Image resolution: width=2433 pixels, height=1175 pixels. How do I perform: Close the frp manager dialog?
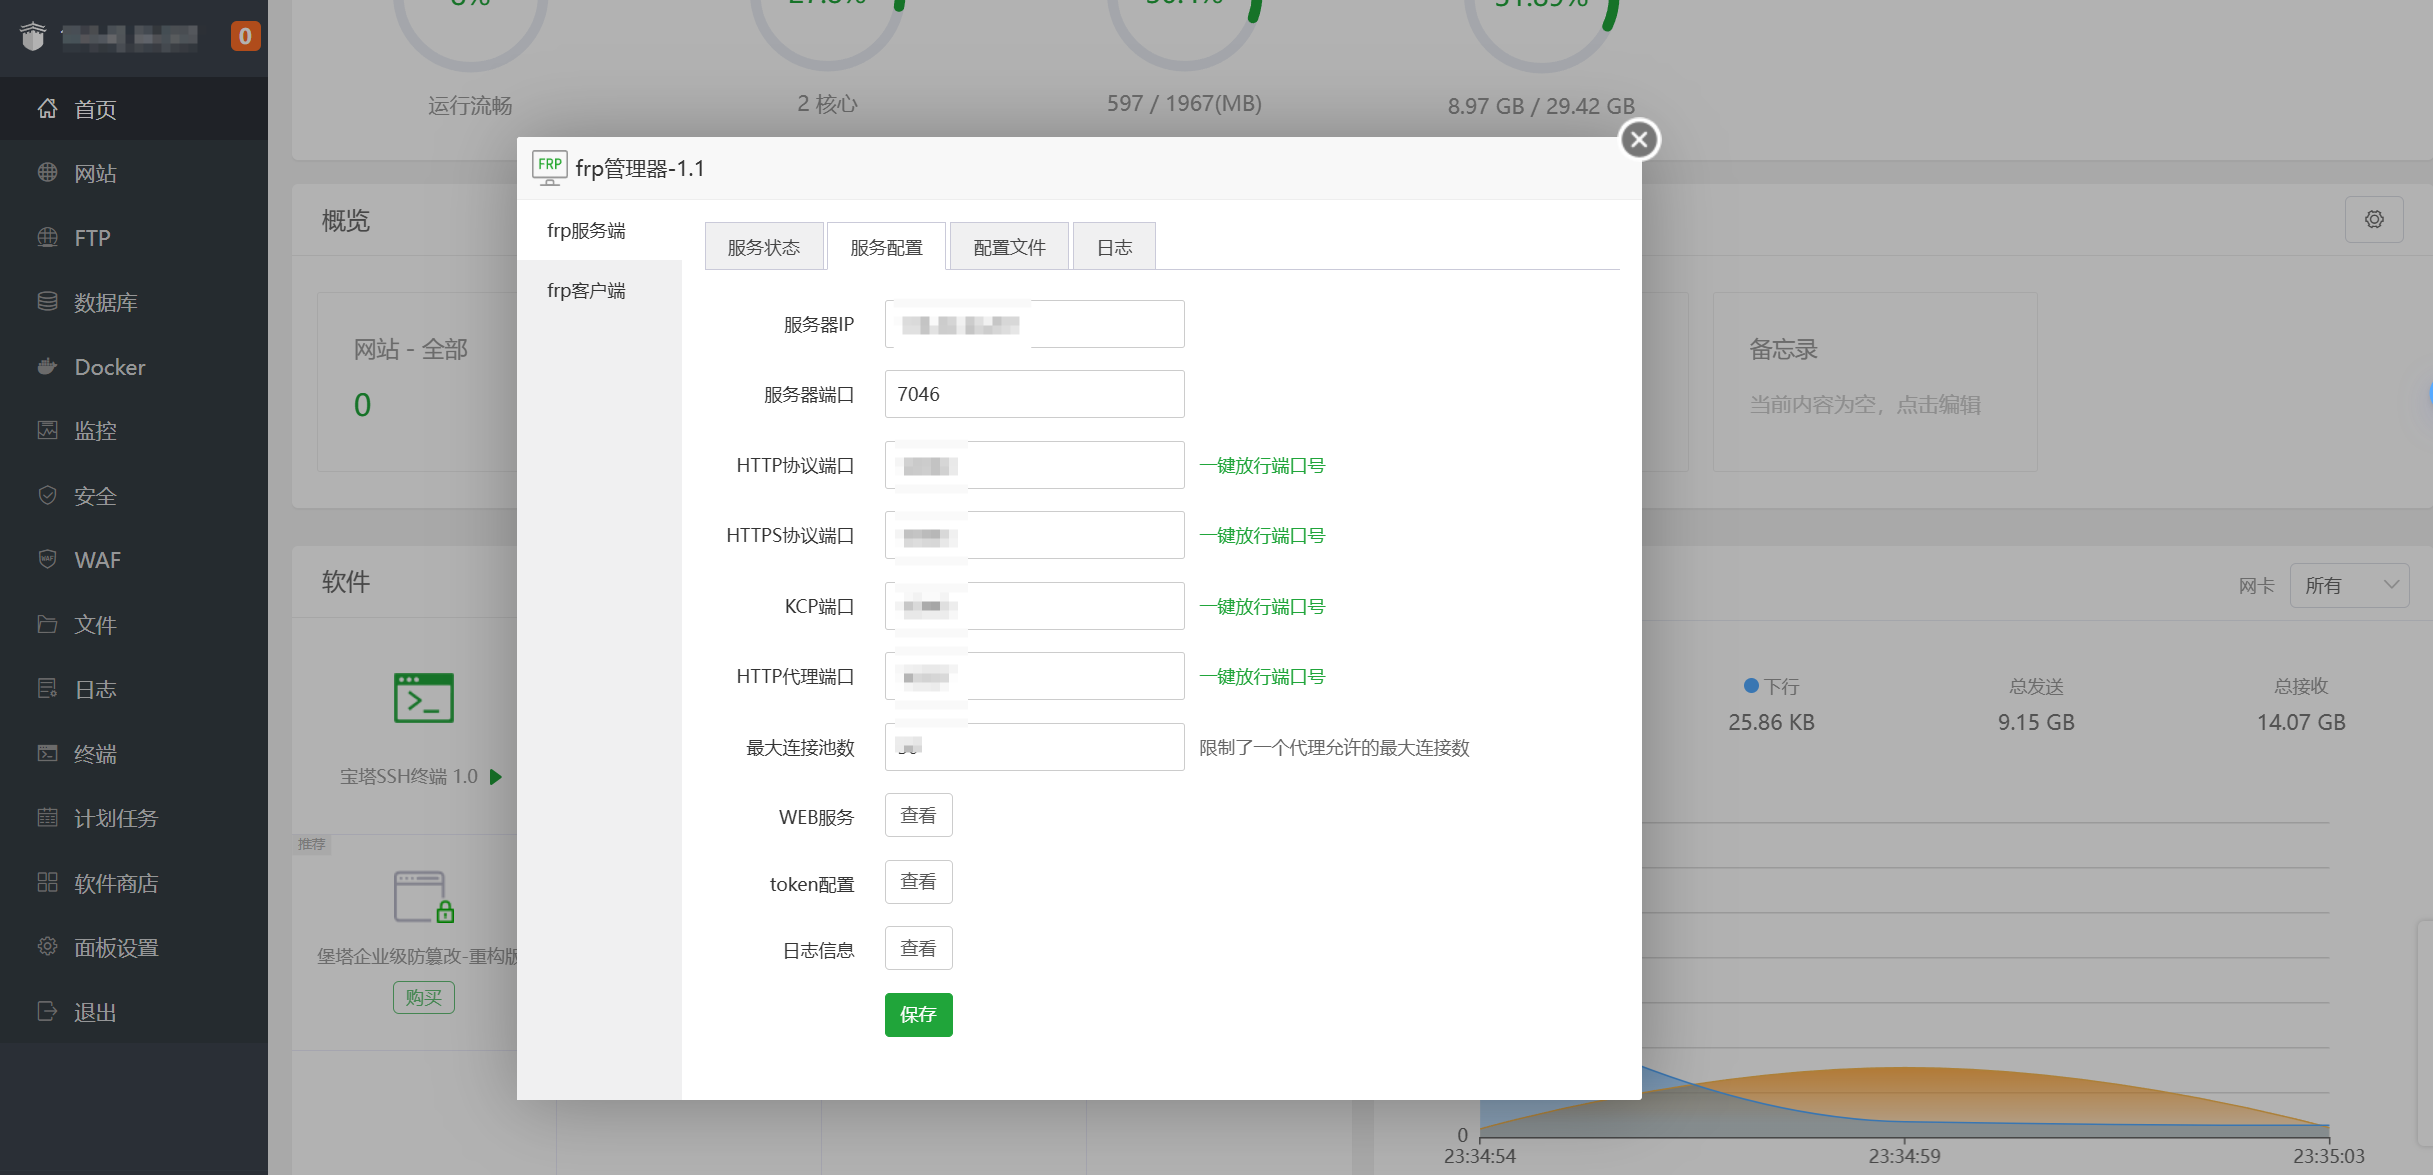click(1638, 140)
